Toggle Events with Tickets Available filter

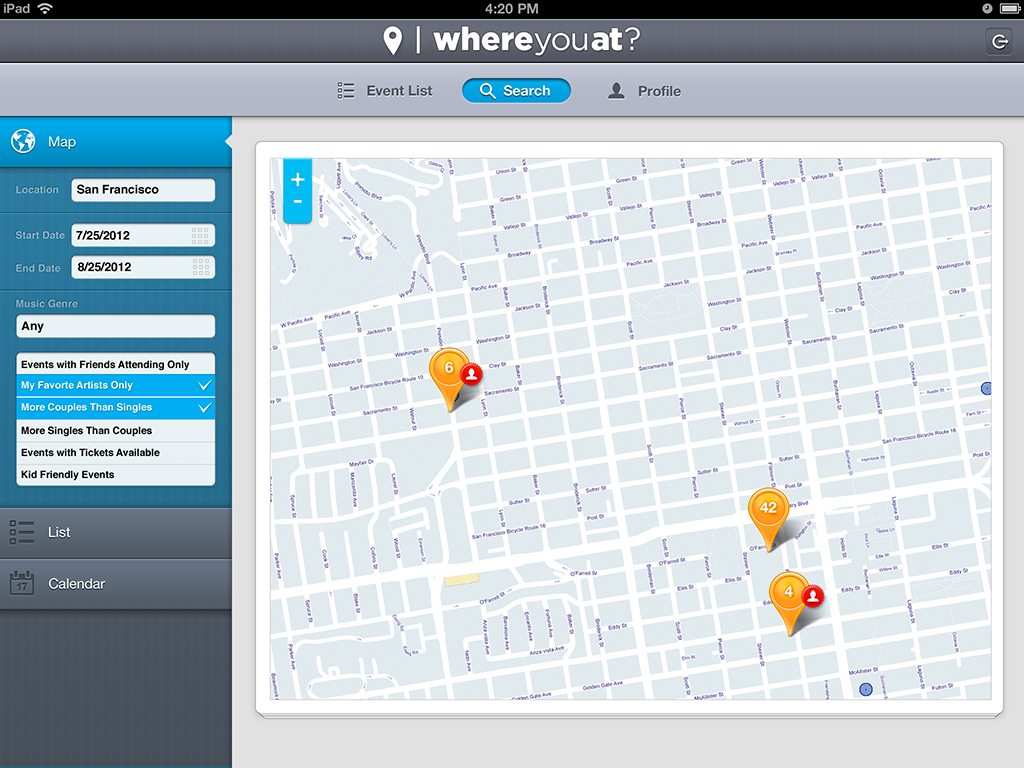(x=116, y=453)
